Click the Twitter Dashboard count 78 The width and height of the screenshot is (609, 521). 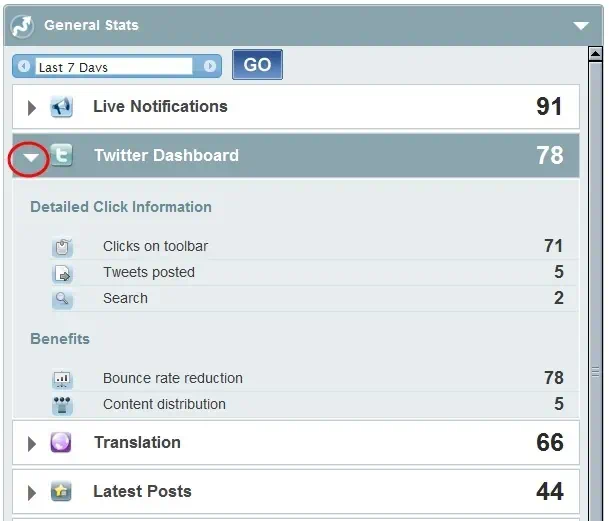click(550, 155)
